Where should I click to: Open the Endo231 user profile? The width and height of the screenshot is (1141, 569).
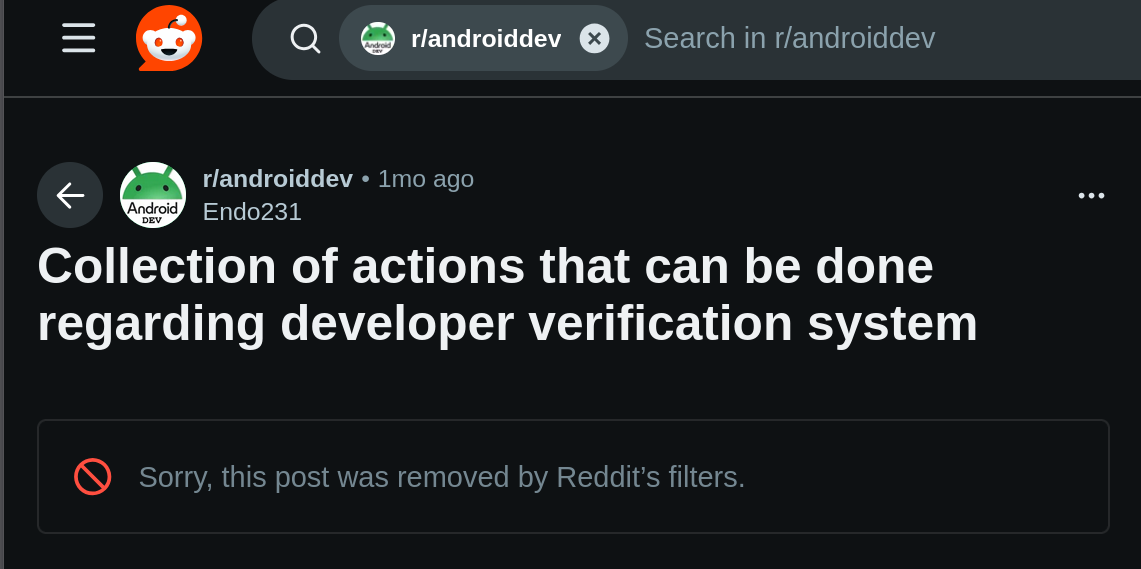[x=252, y=212]
